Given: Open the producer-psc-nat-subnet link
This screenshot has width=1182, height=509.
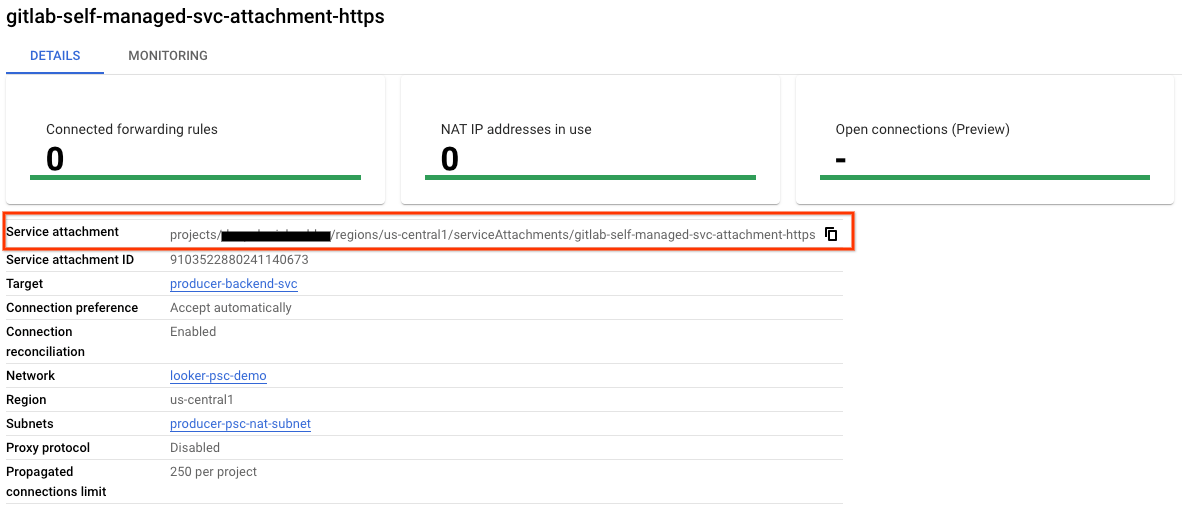Looking at the screenshot, I should tap(240, 424).
